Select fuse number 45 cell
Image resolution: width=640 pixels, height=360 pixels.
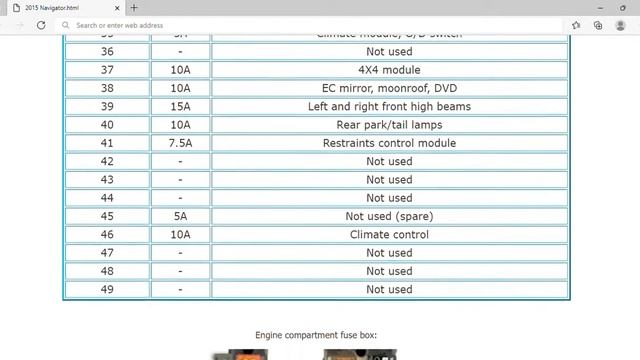point(107,216)
